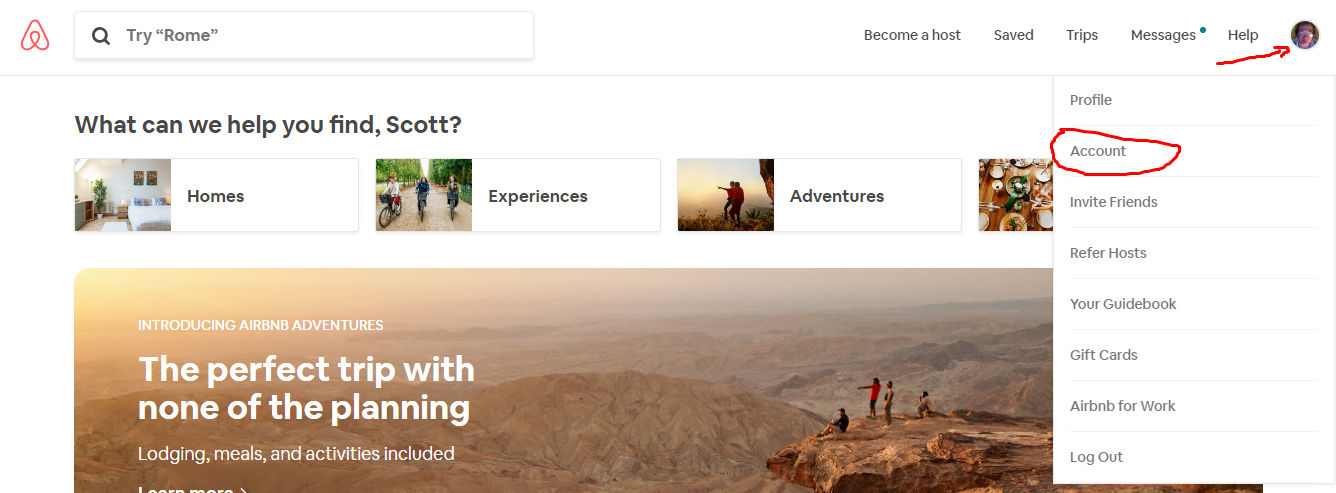Viewport: 1336px width, 493px height.
Task: Open the Saved listings link
Action: click(1013, 35)
